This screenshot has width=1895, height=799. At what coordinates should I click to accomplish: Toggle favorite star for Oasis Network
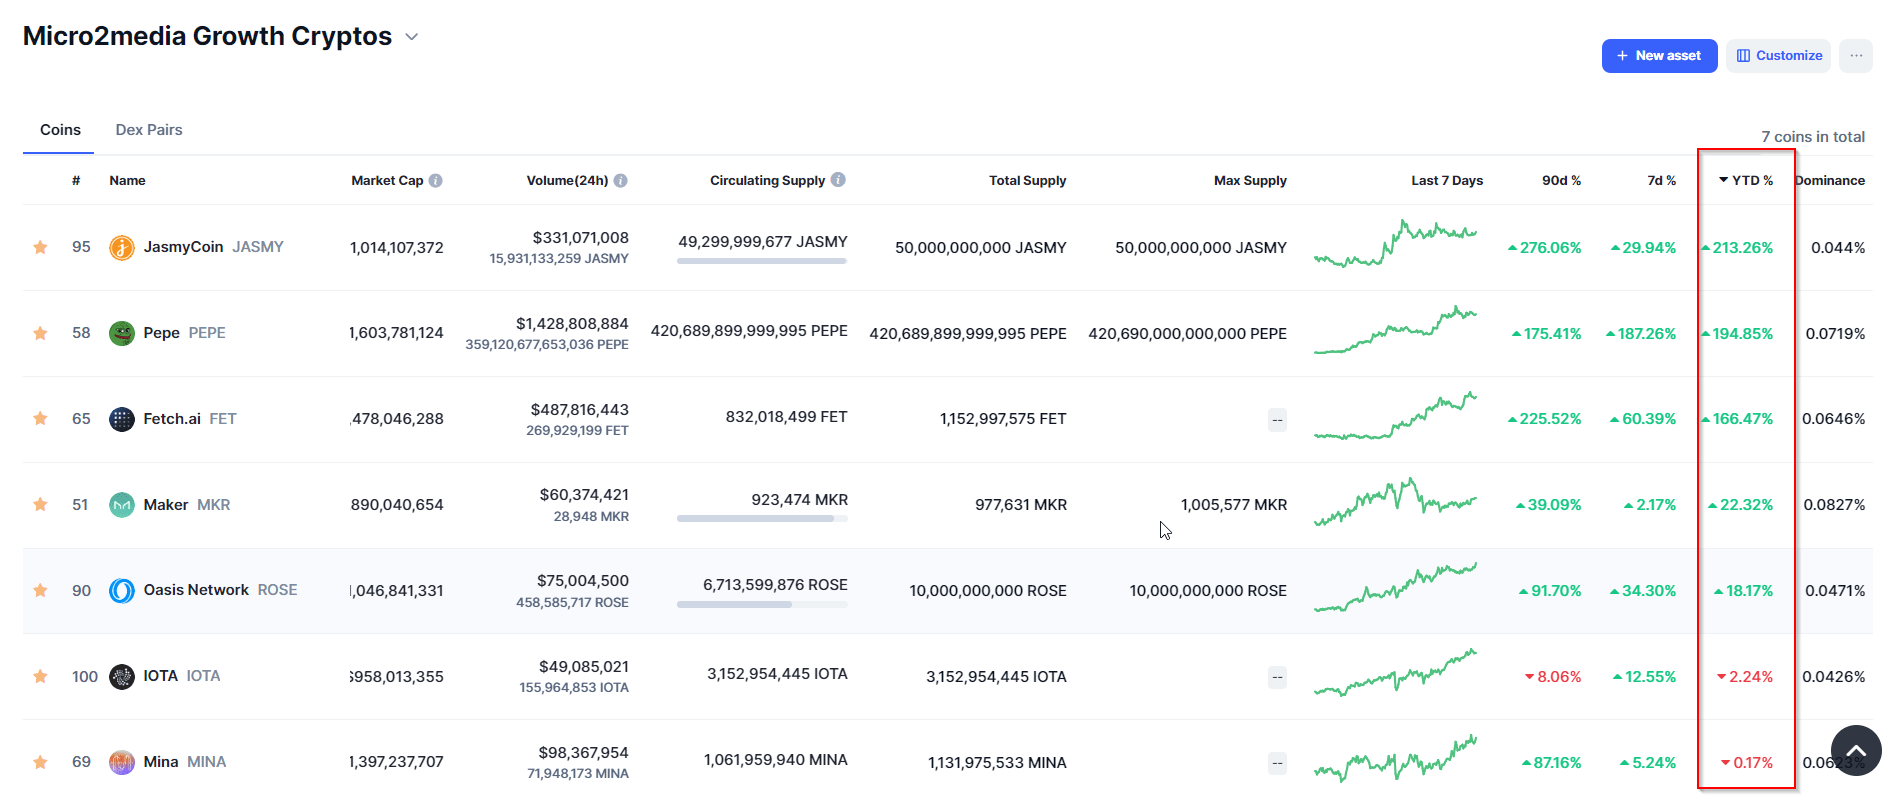40,590
